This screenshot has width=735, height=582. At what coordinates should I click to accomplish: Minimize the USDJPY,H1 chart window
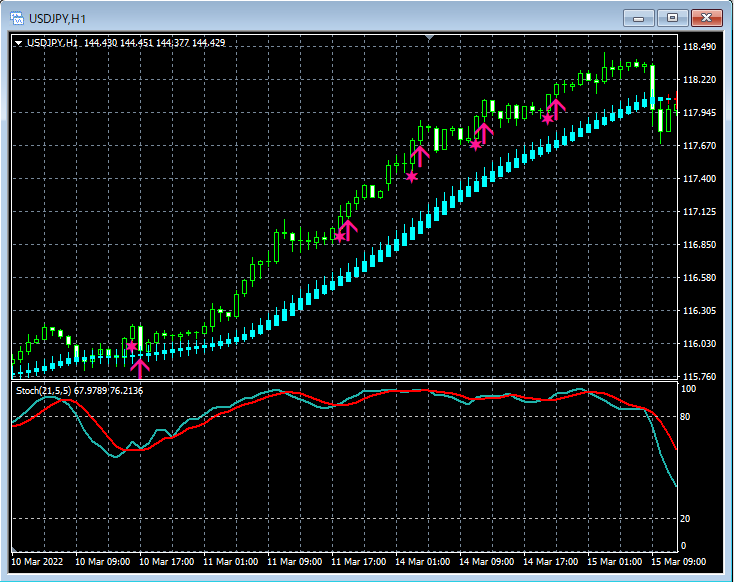(638, 18)
